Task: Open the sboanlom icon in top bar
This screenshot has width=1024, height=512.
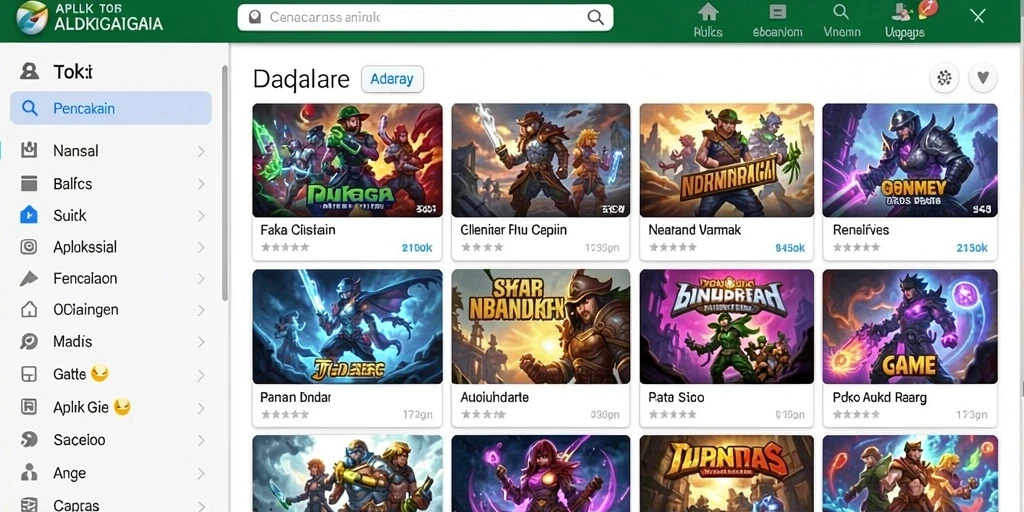Action: [x=777, y=12]
